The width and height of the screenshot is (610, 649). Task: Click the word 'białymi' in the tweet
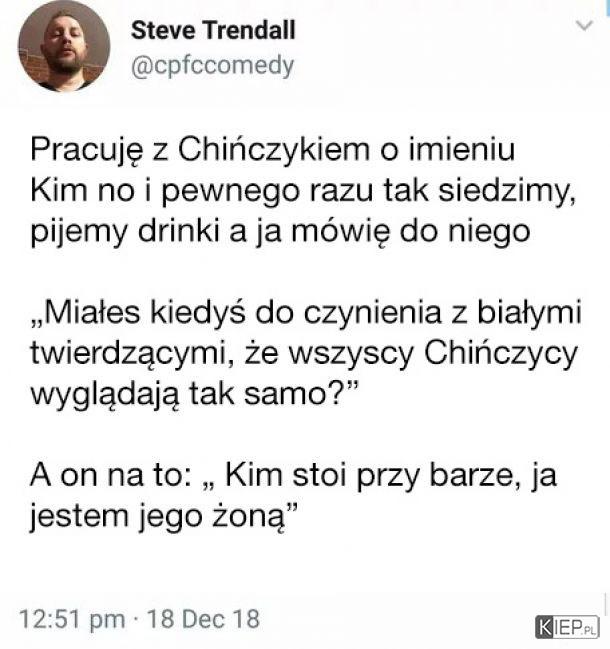click(x=530, y=313)
